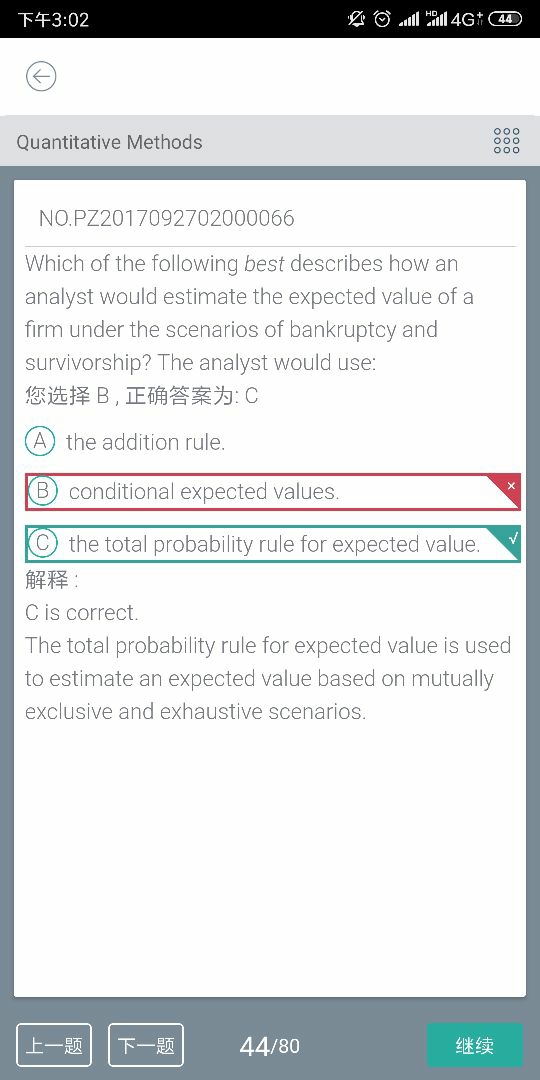Viewport: 540px width, 1080px height.
Task: Go to previous question 上一题
Action: coord(54,1045)
